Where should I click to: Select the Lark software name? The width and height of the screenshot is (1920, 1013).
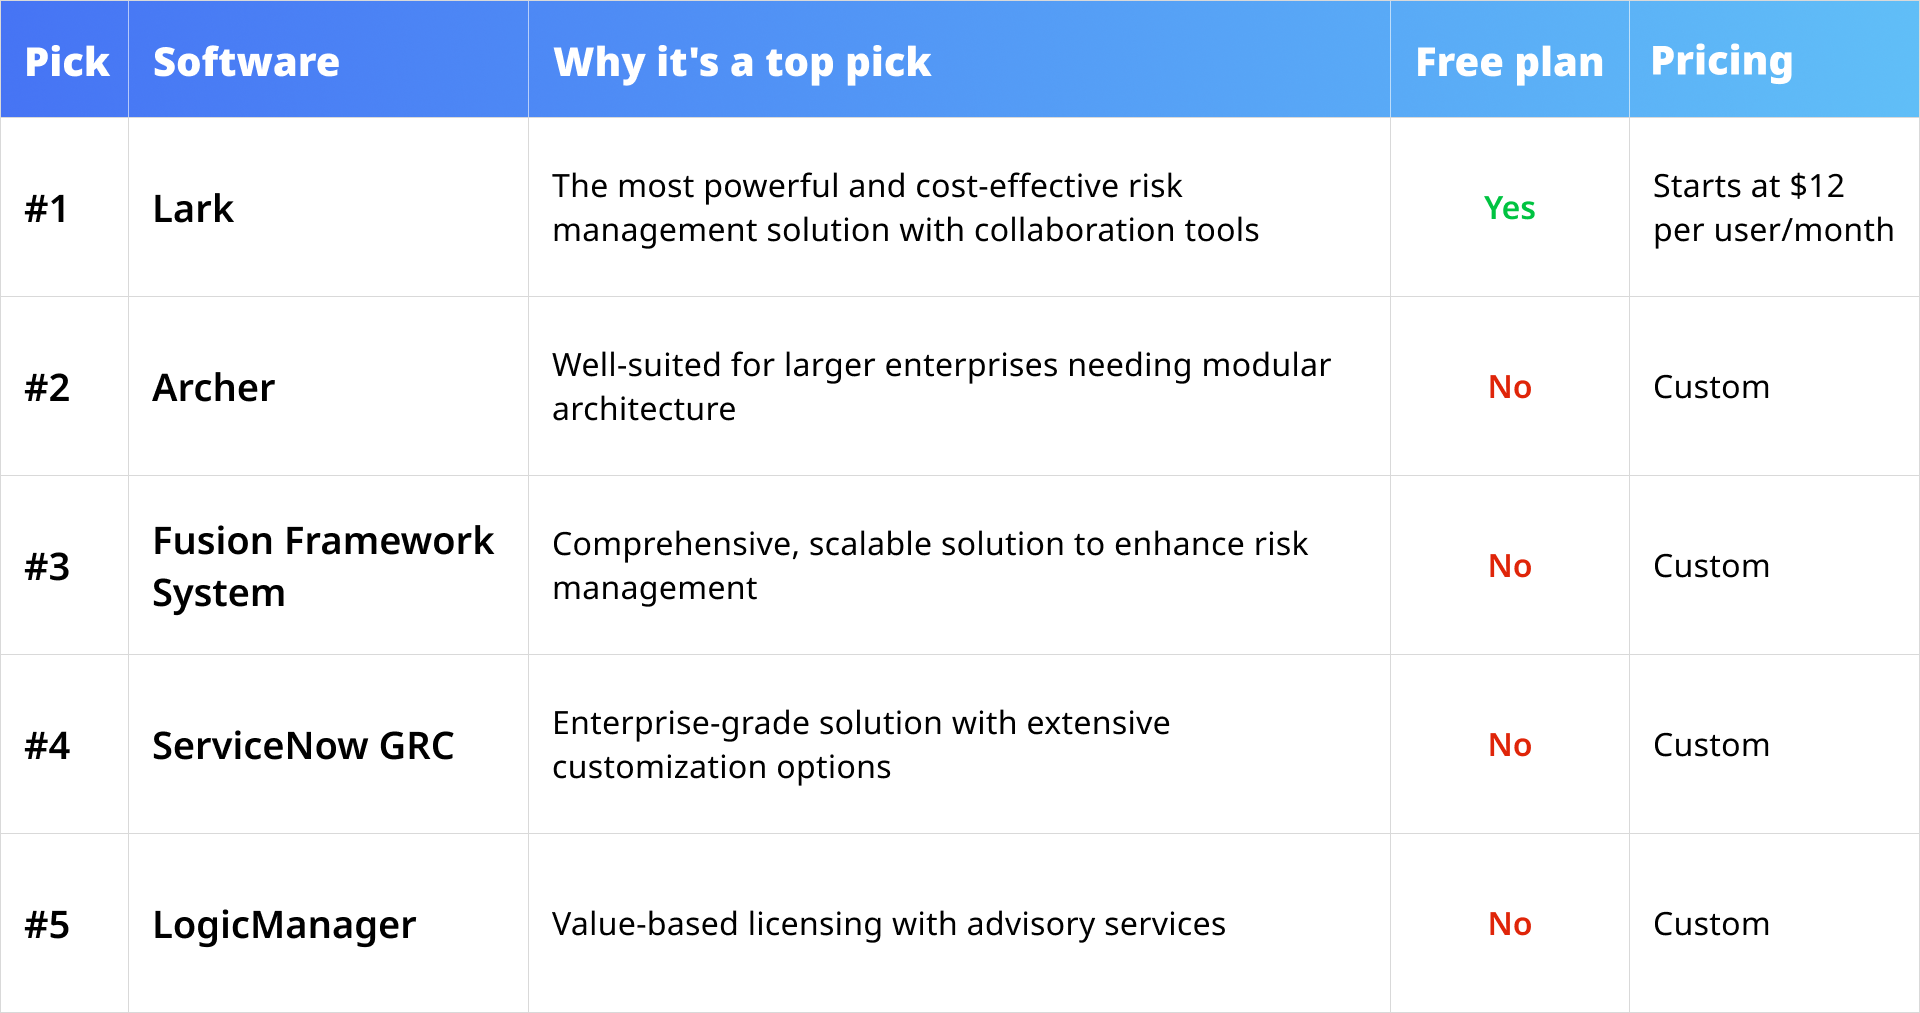click(x=193, y=208)
